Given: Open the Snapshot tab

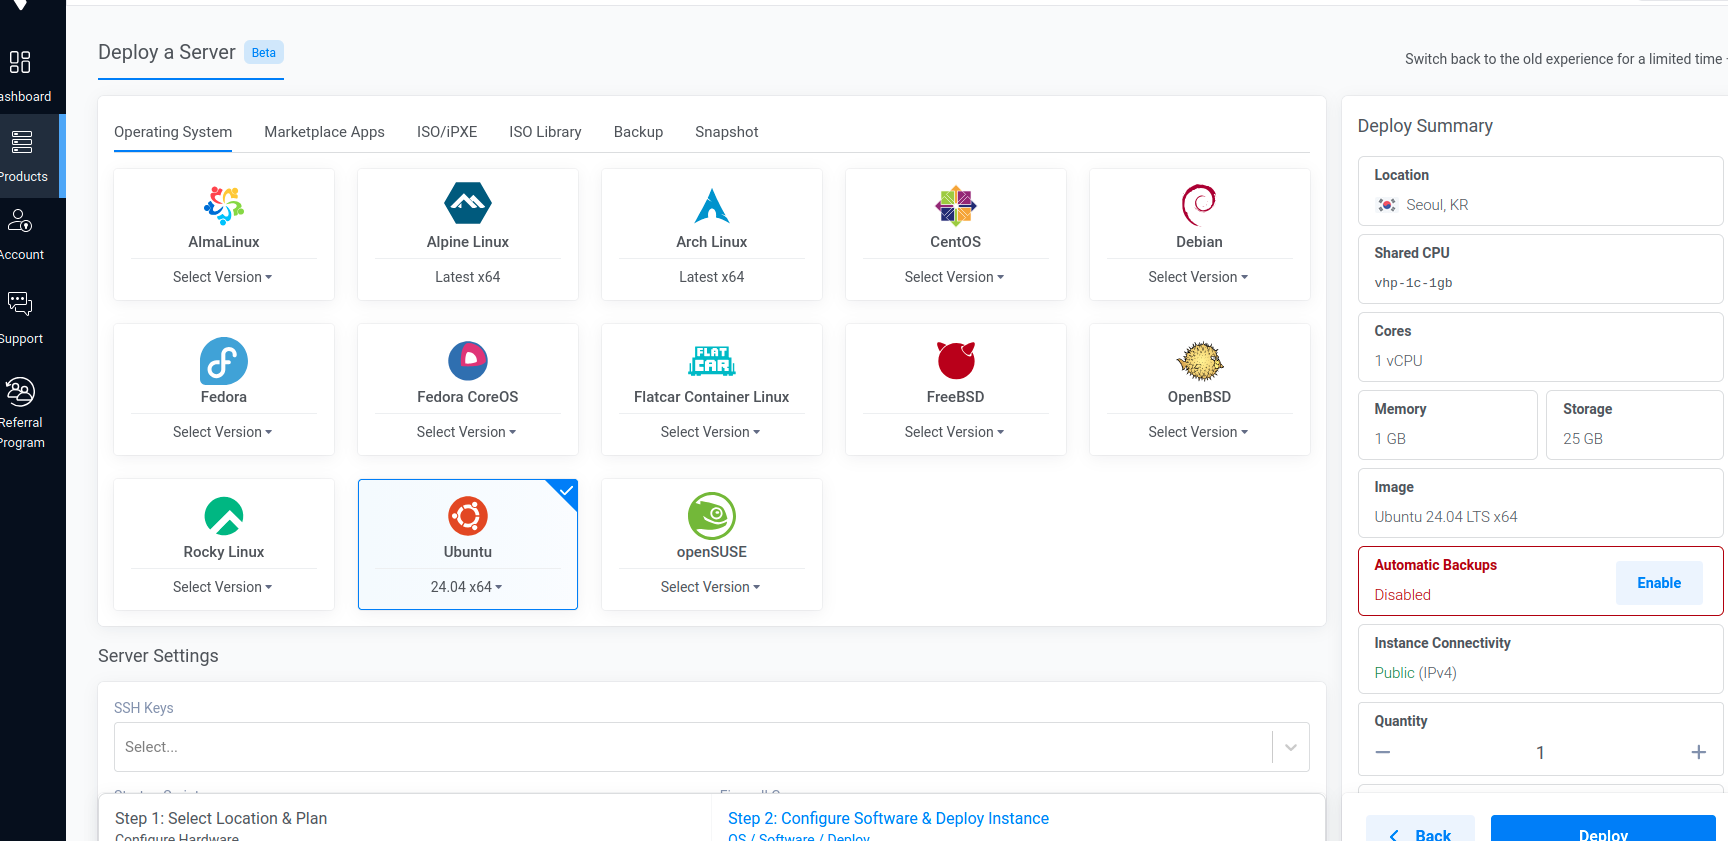Looking at the screenshot, I should click(x=726, y=132).
